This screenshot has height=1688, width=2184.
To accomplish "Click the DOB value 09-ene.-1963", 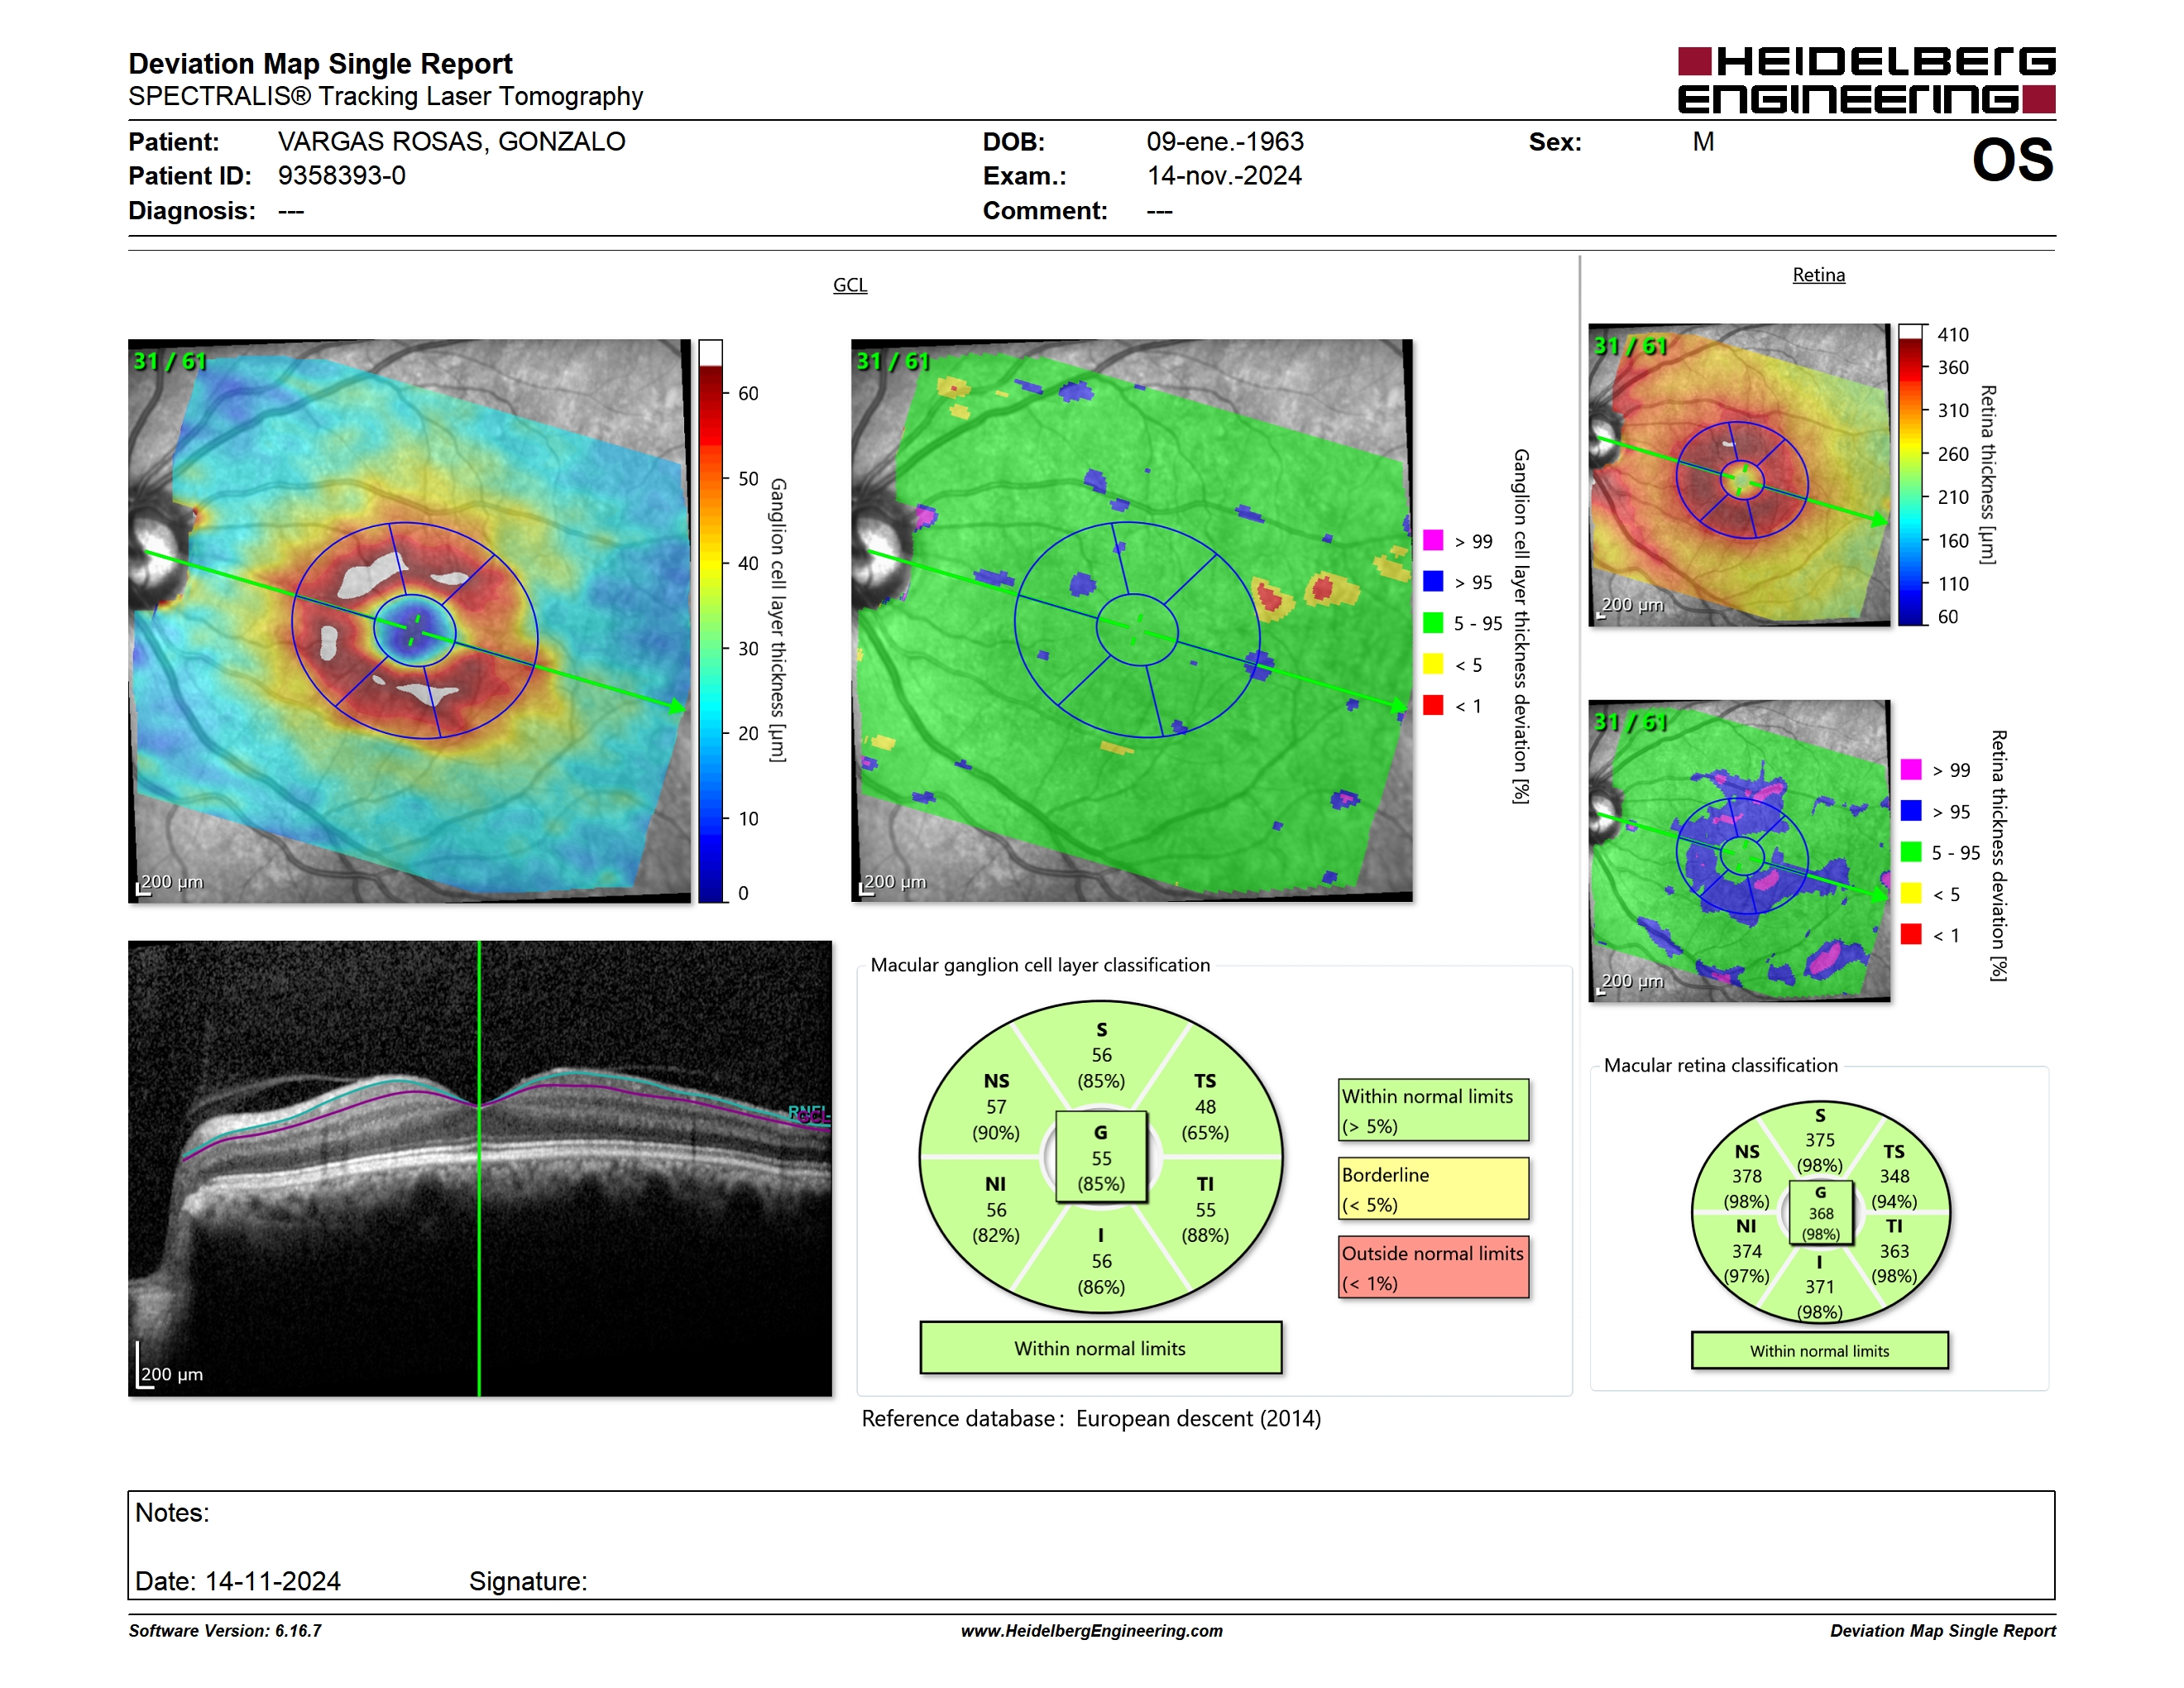I will (x=1225, y=141).
